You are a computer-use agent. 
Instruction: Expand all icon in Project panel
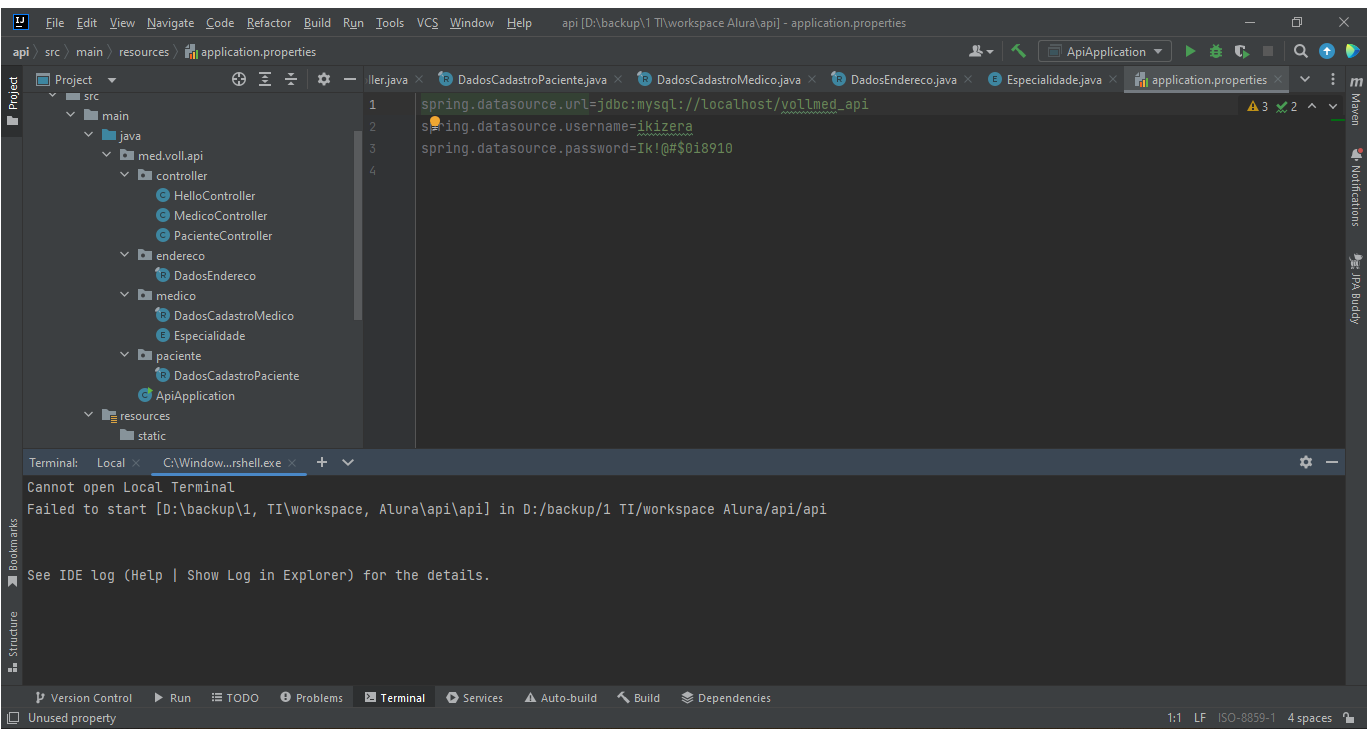265,79
